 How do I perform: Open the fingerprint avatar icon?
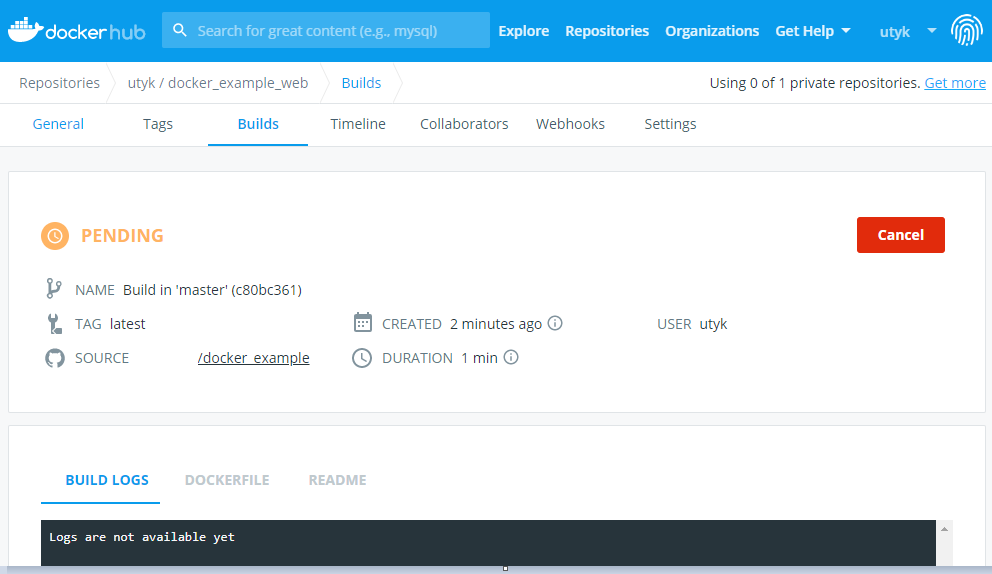click(967, 30)
